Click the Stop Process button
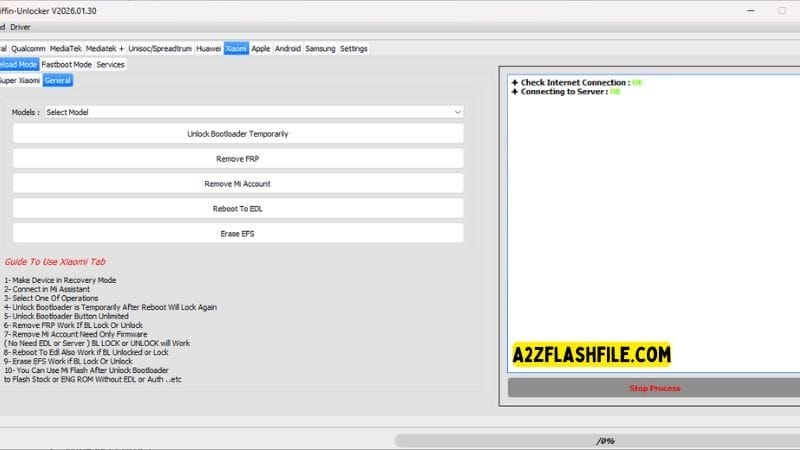The height and width of the screenshot is (450, 800). (654, 388)
